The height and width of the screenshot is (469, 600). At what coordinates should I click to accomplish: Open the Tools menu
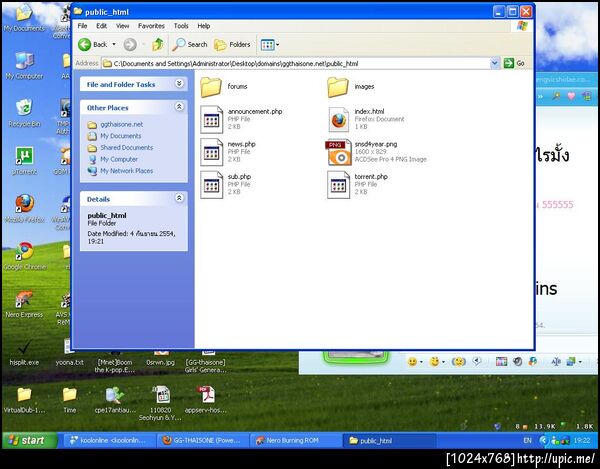(181, 26)
